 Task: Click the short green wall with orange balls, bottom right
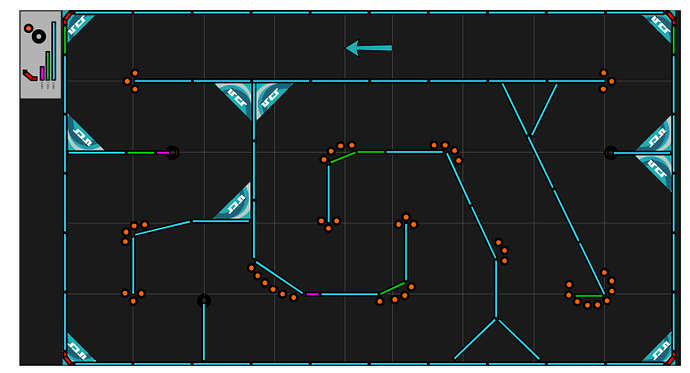pos(589,296)
